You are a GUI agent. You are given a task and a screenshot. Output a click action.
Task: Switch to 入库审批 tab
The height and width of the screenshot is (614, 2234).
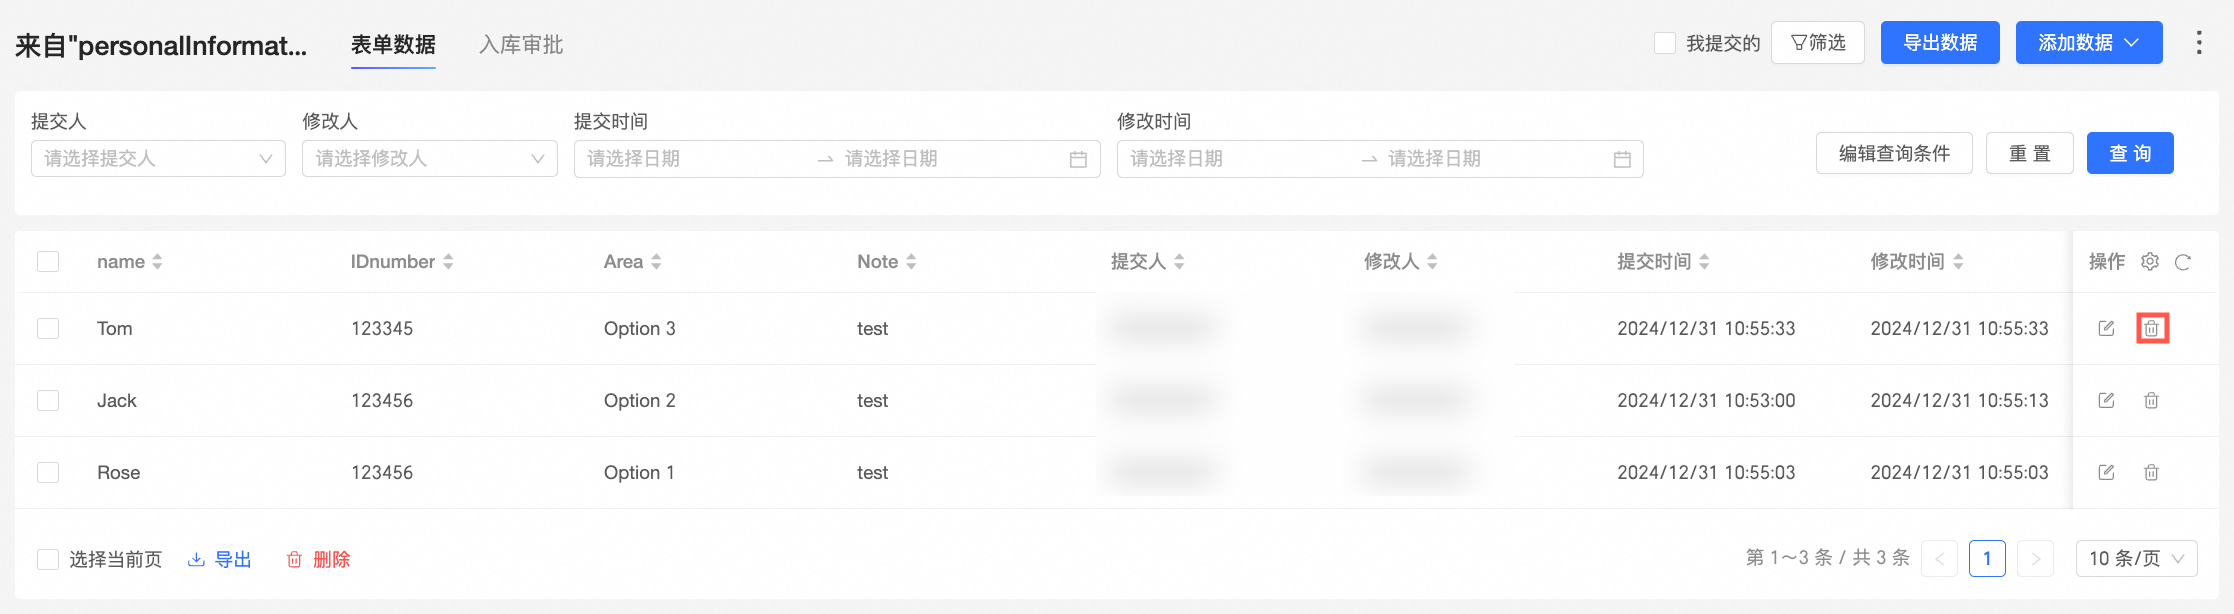(x=521, y=45)
